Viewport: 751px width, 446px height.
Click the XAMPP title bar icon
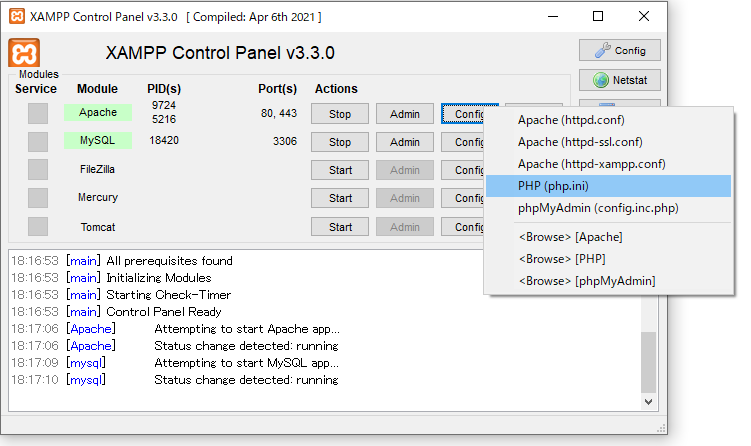(x=19, y=17)
